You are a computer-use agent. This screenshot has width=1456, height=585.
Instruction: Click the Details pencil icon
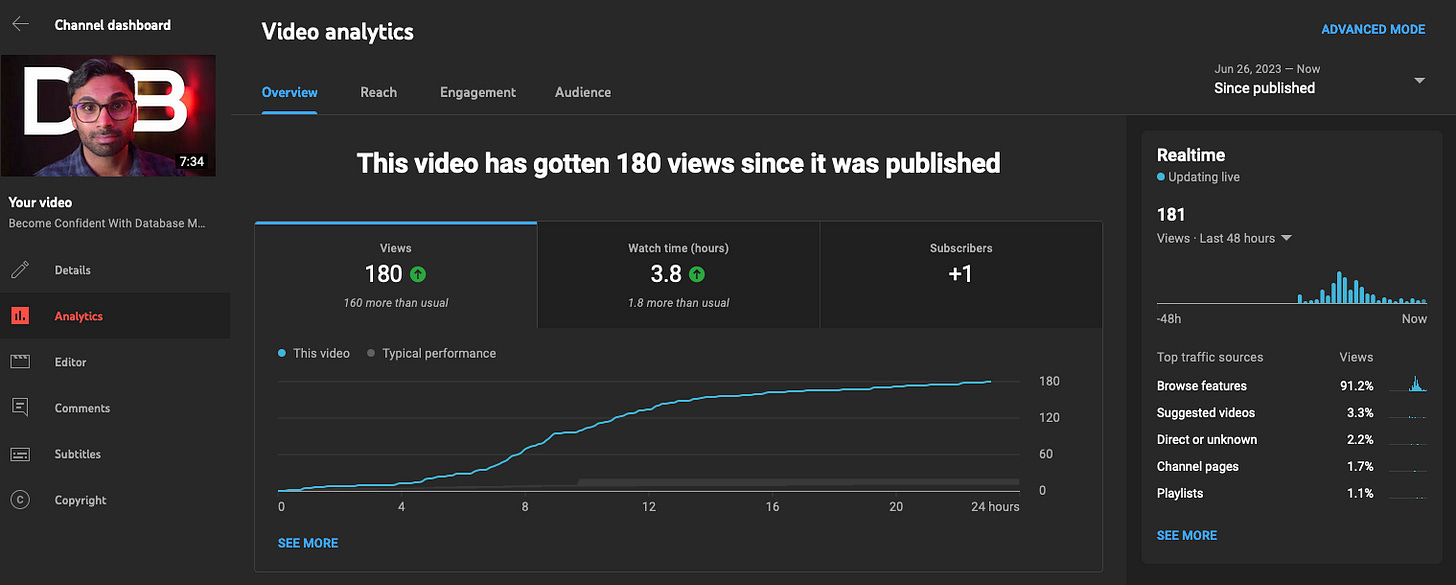point(20,270)
